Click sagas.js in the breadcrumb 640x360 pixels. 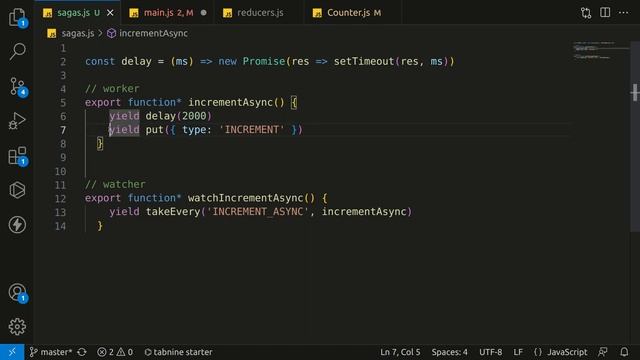(x=78, y=33)
